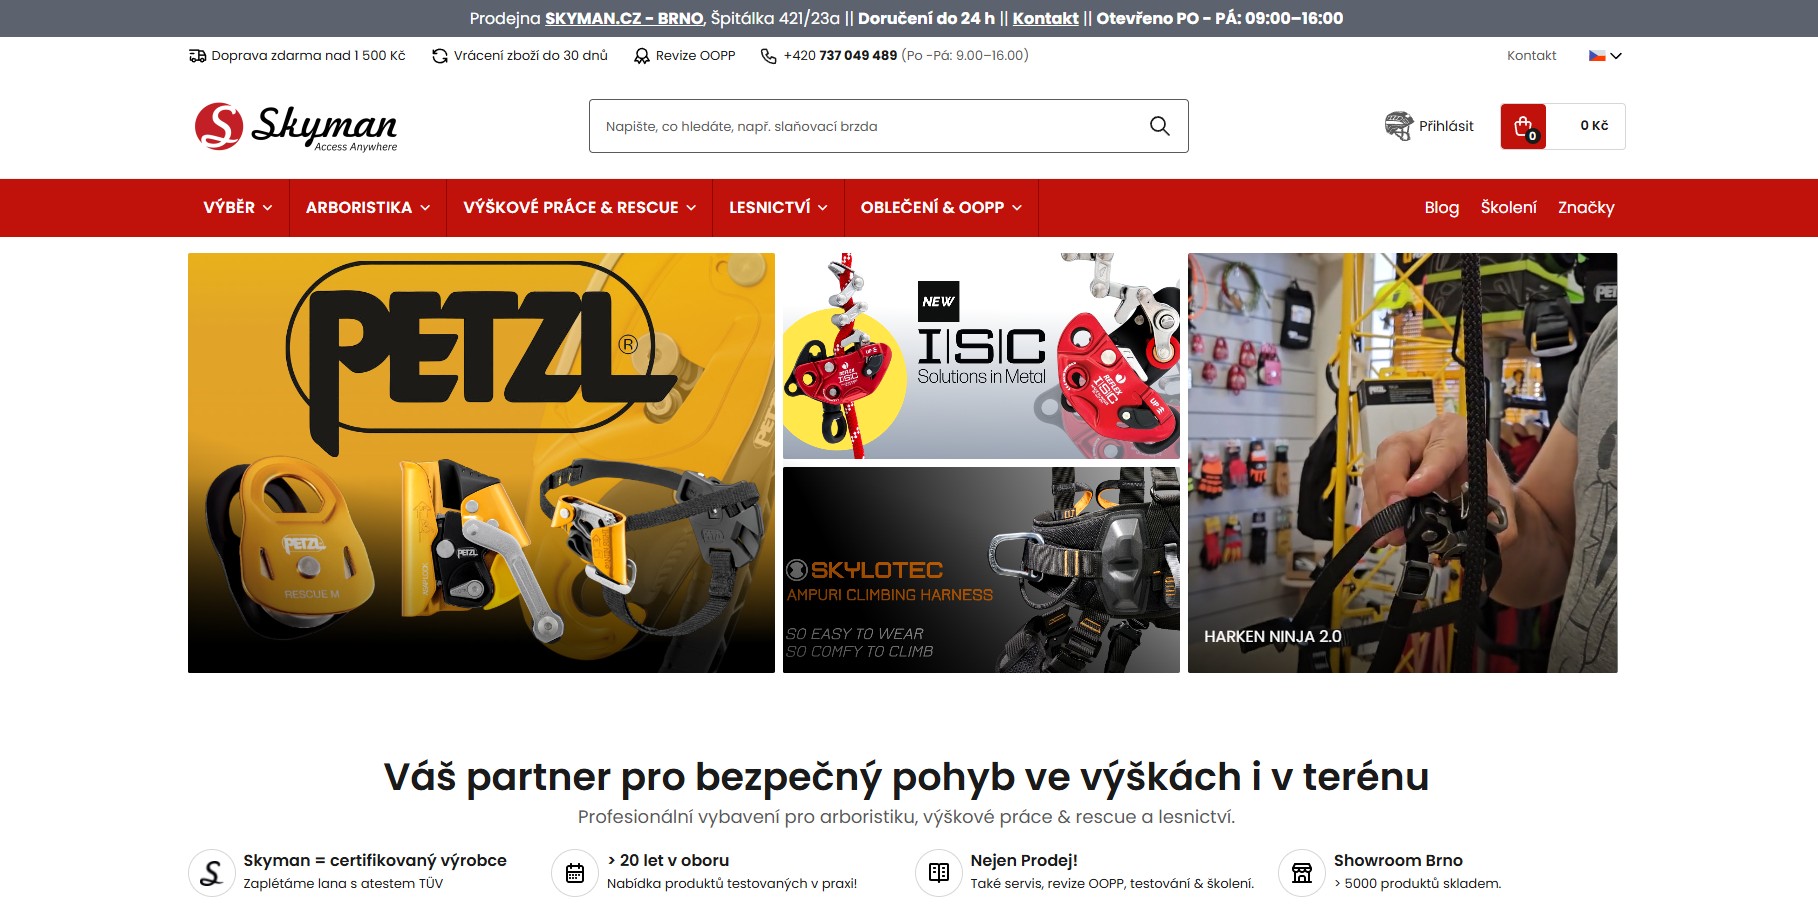The image size is (1818, 907).
Task: Click '> 20 let v oboru' heading
Action: click(668, 861)
